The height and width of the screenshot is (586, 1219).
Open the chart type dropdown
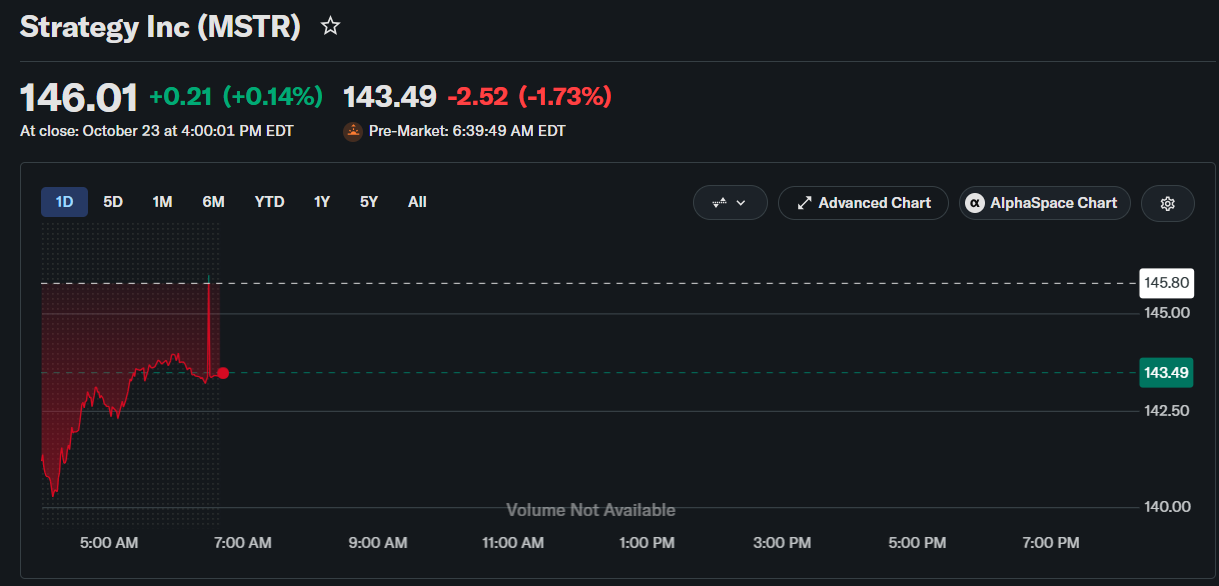pyautogui.click(x=730, y=203)
